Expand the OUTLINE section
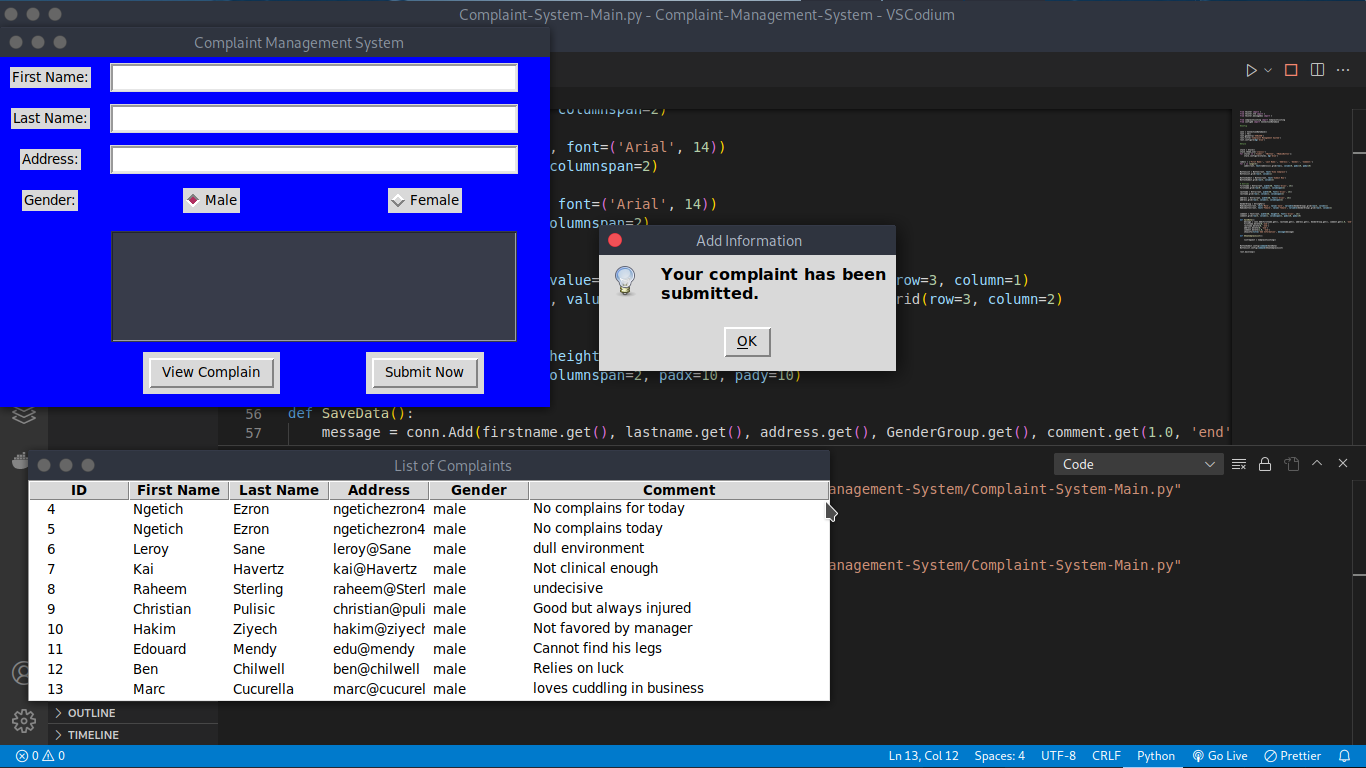1366x768 pixels. coord(91,713)
